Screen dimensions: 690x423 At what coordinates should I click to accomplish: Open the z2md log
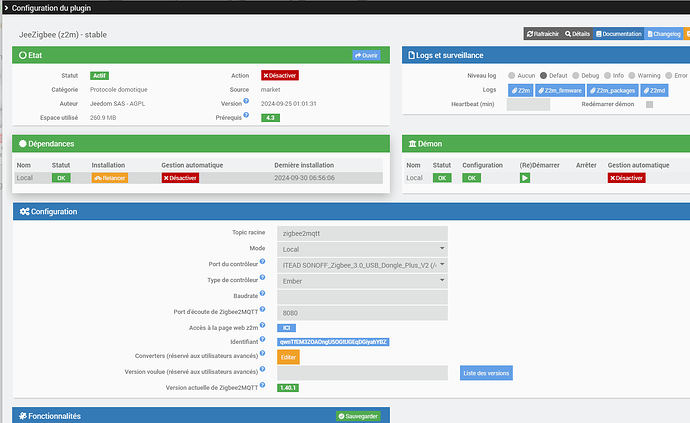tap(654, 91)
